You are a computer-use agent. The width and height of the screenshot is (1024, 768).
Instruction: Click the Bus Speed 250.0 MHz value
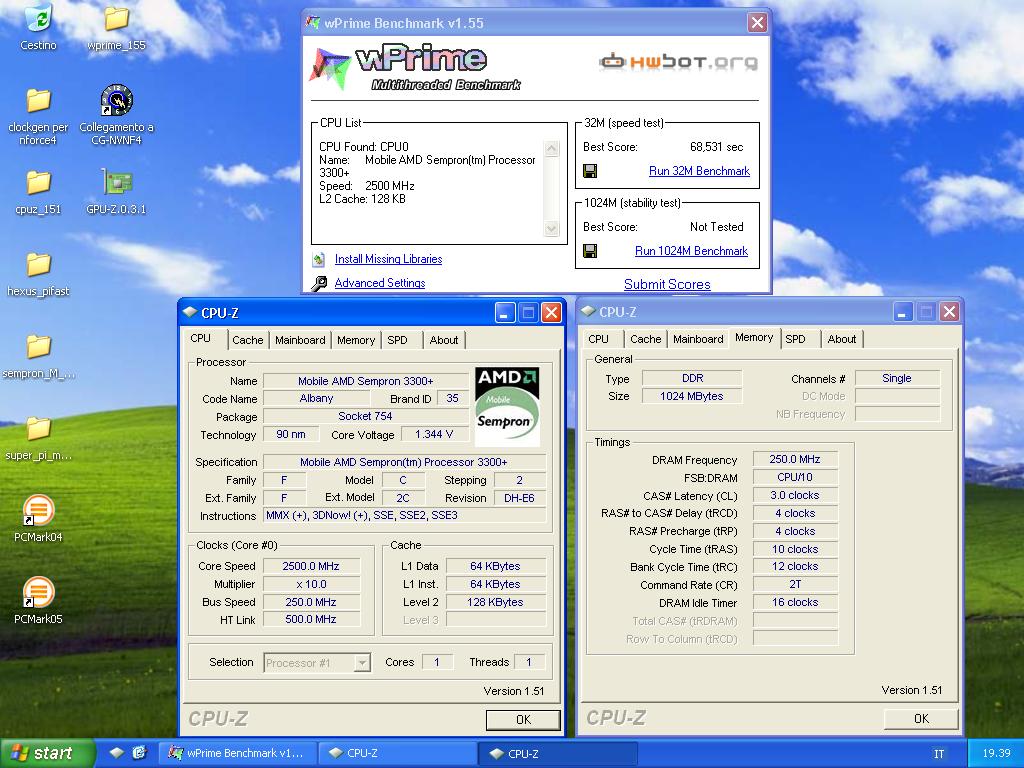311,602
